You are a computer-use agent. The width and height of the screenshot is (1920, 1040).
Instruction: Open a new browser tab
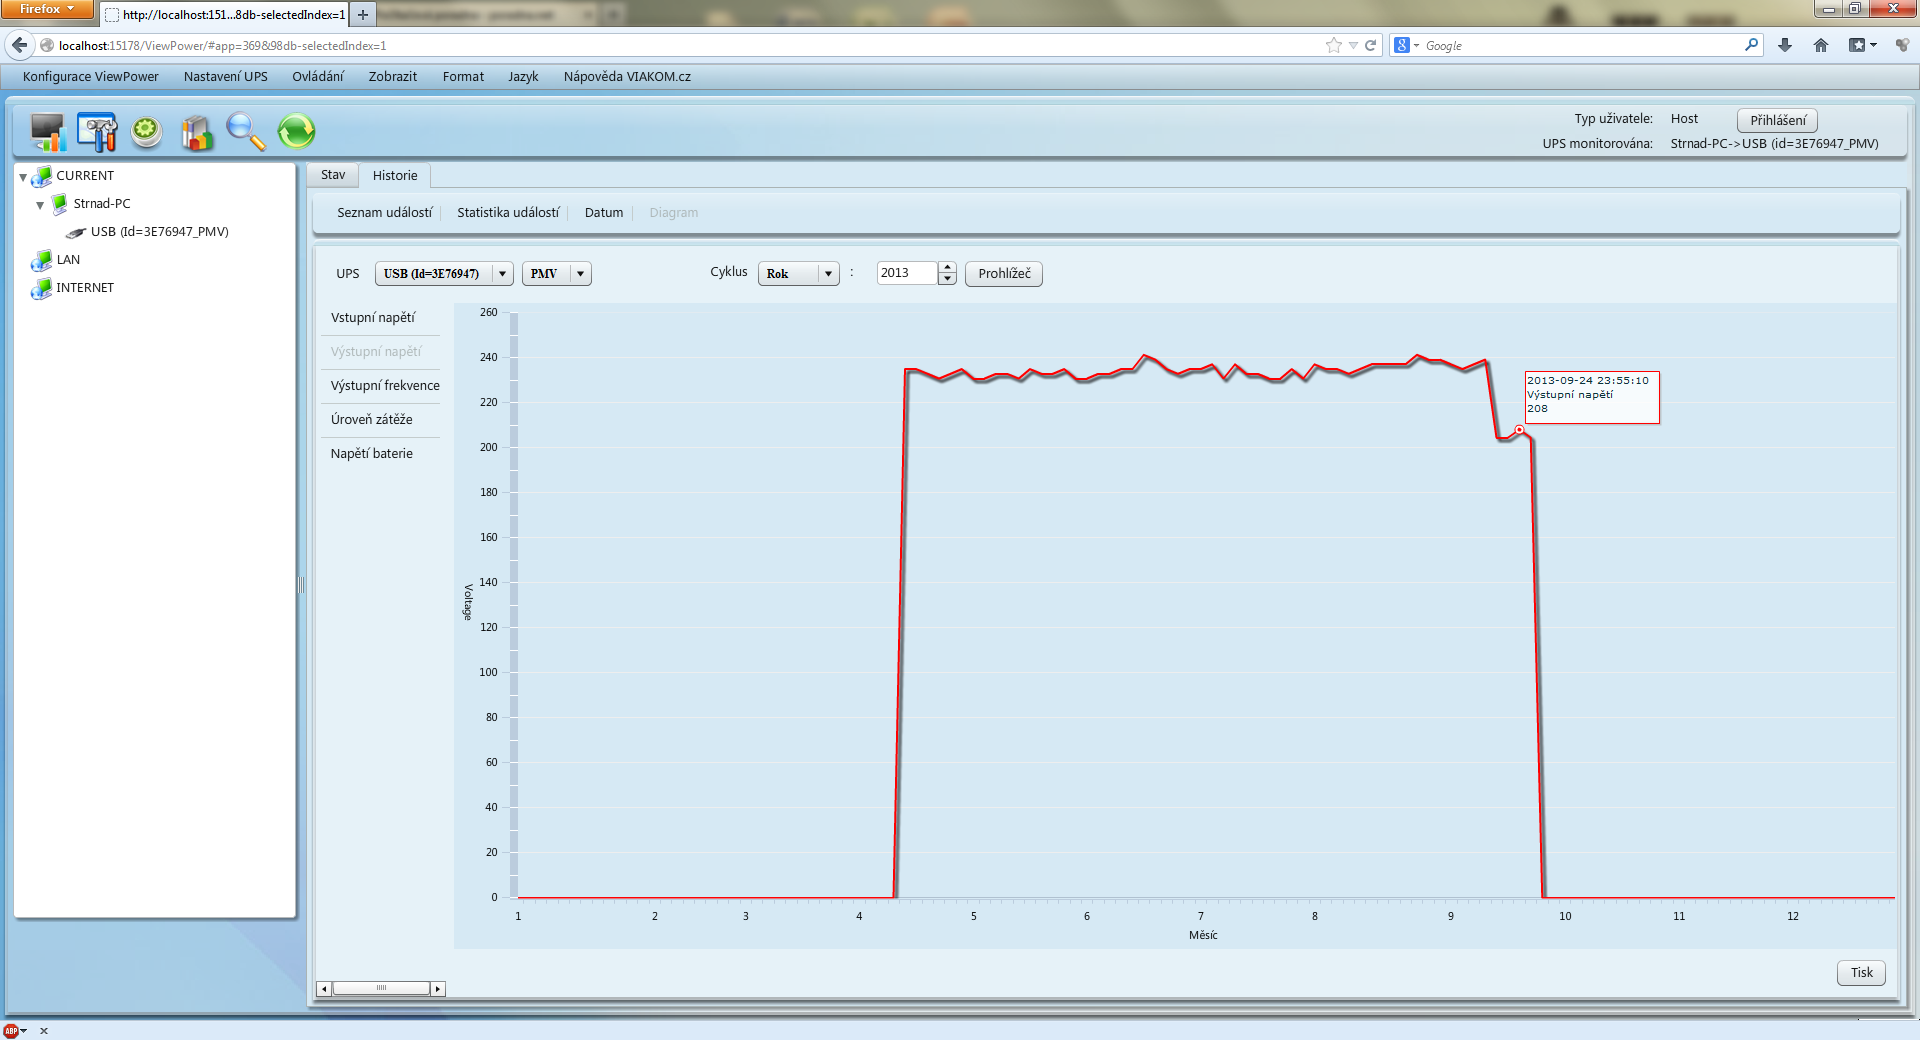363,15
